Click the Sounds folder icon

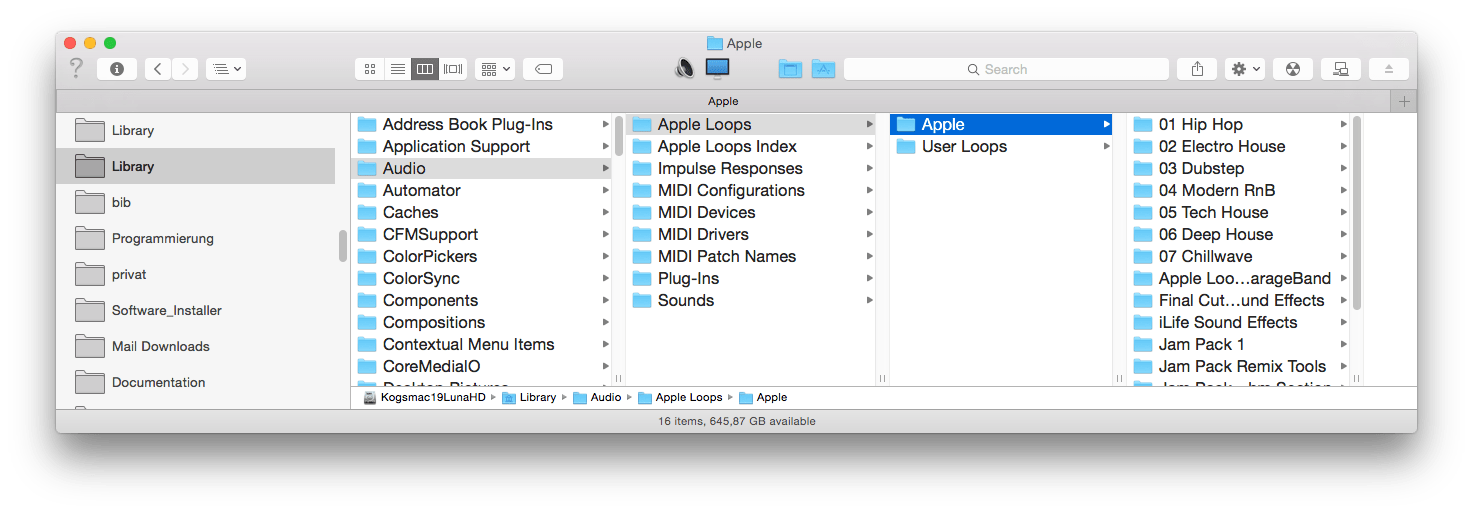(642, 300)
